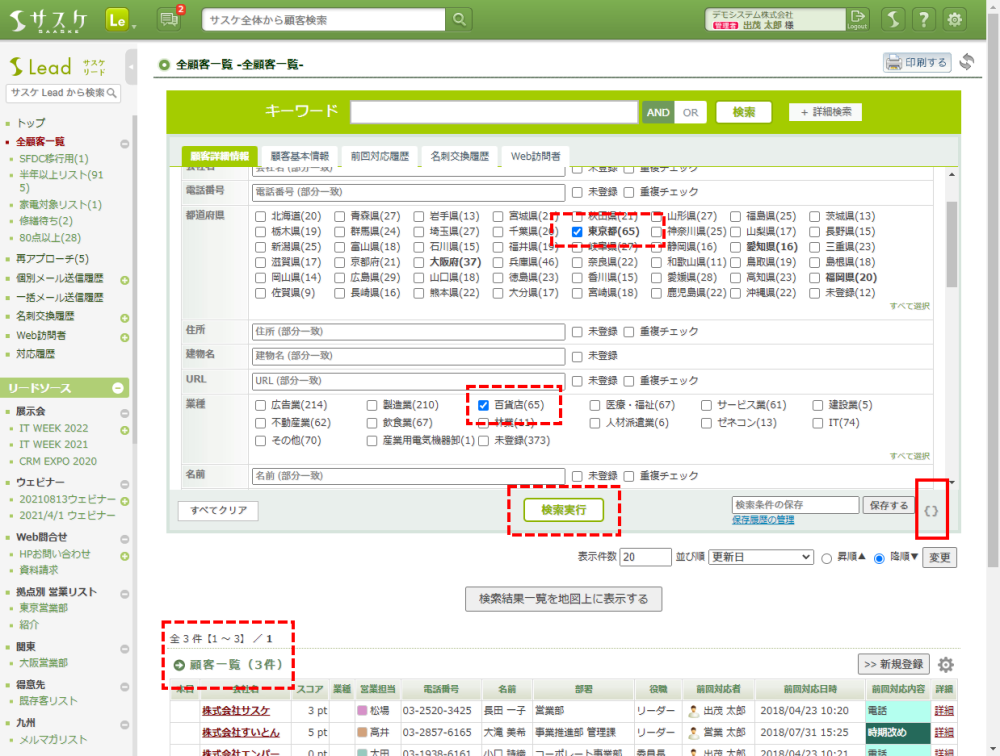Select the 昇順 ascending radio button
Screen dimensions: 1000x756
[x=827, y=557]
